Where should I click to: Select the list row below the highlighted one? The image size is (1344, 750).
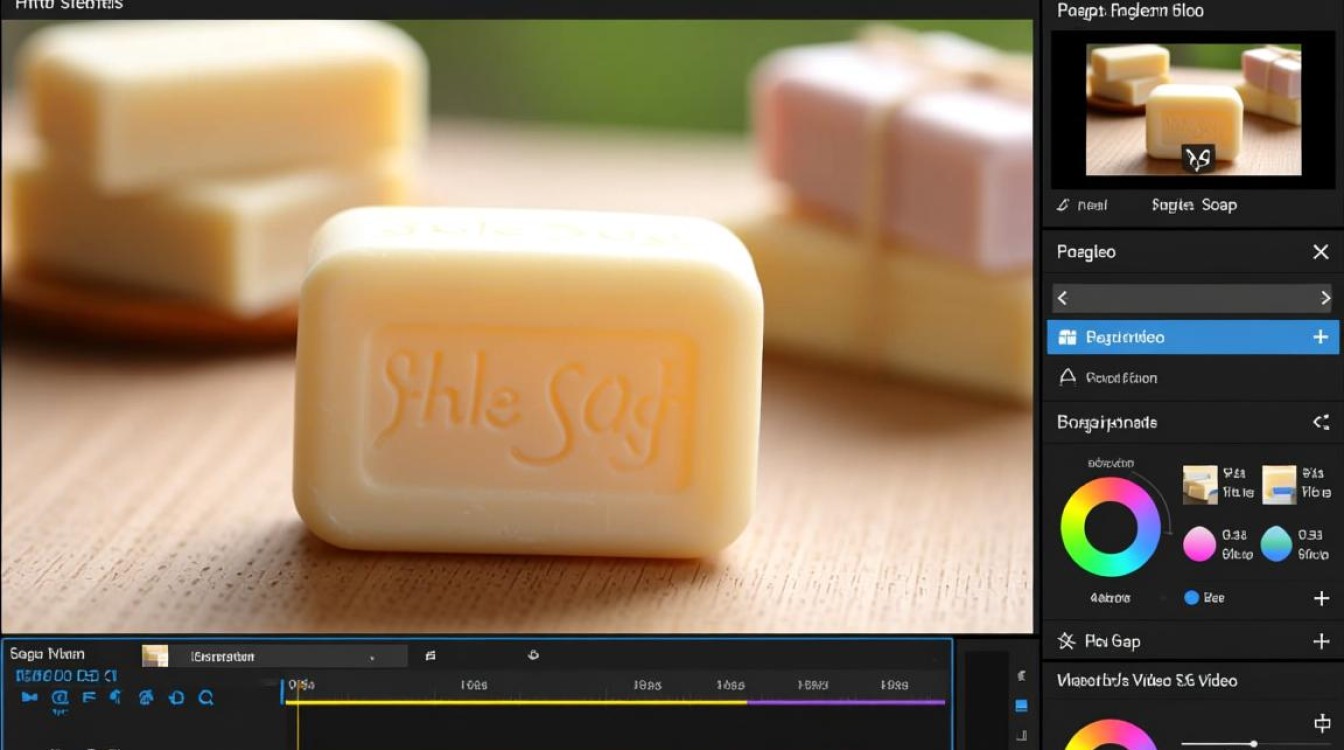(x=1193, y=378)
